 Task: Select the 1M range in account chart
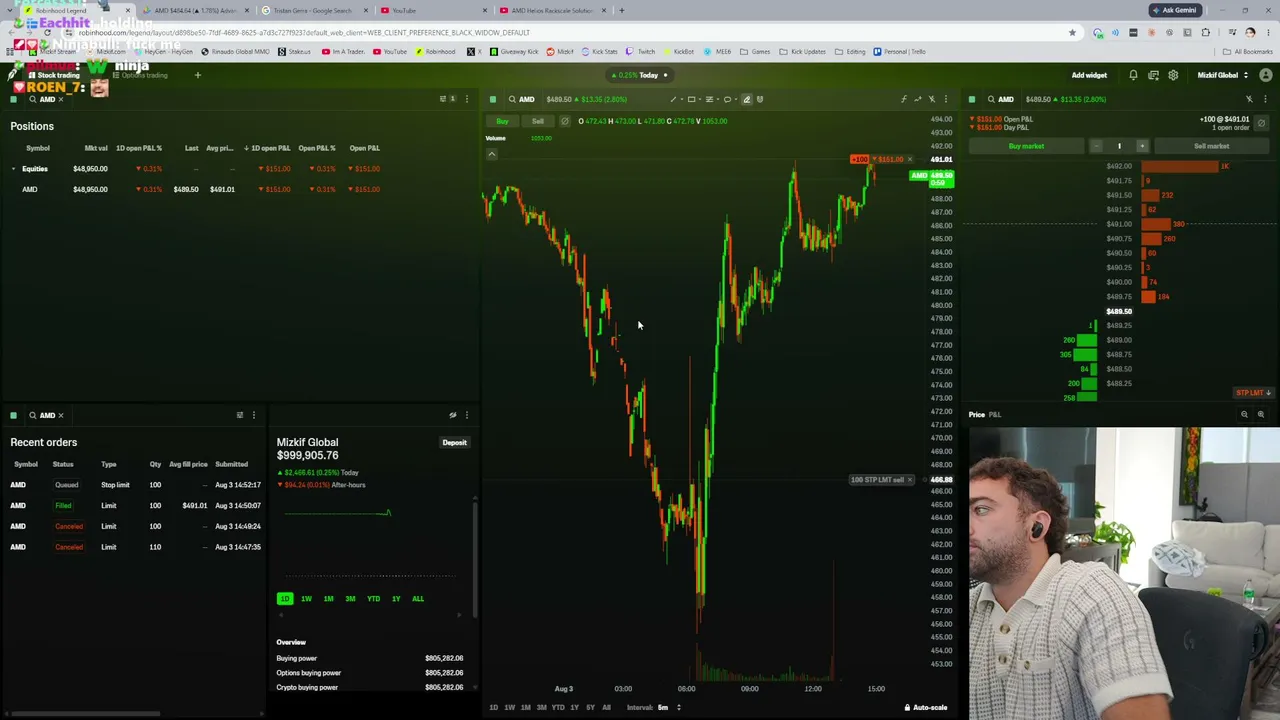328,599
